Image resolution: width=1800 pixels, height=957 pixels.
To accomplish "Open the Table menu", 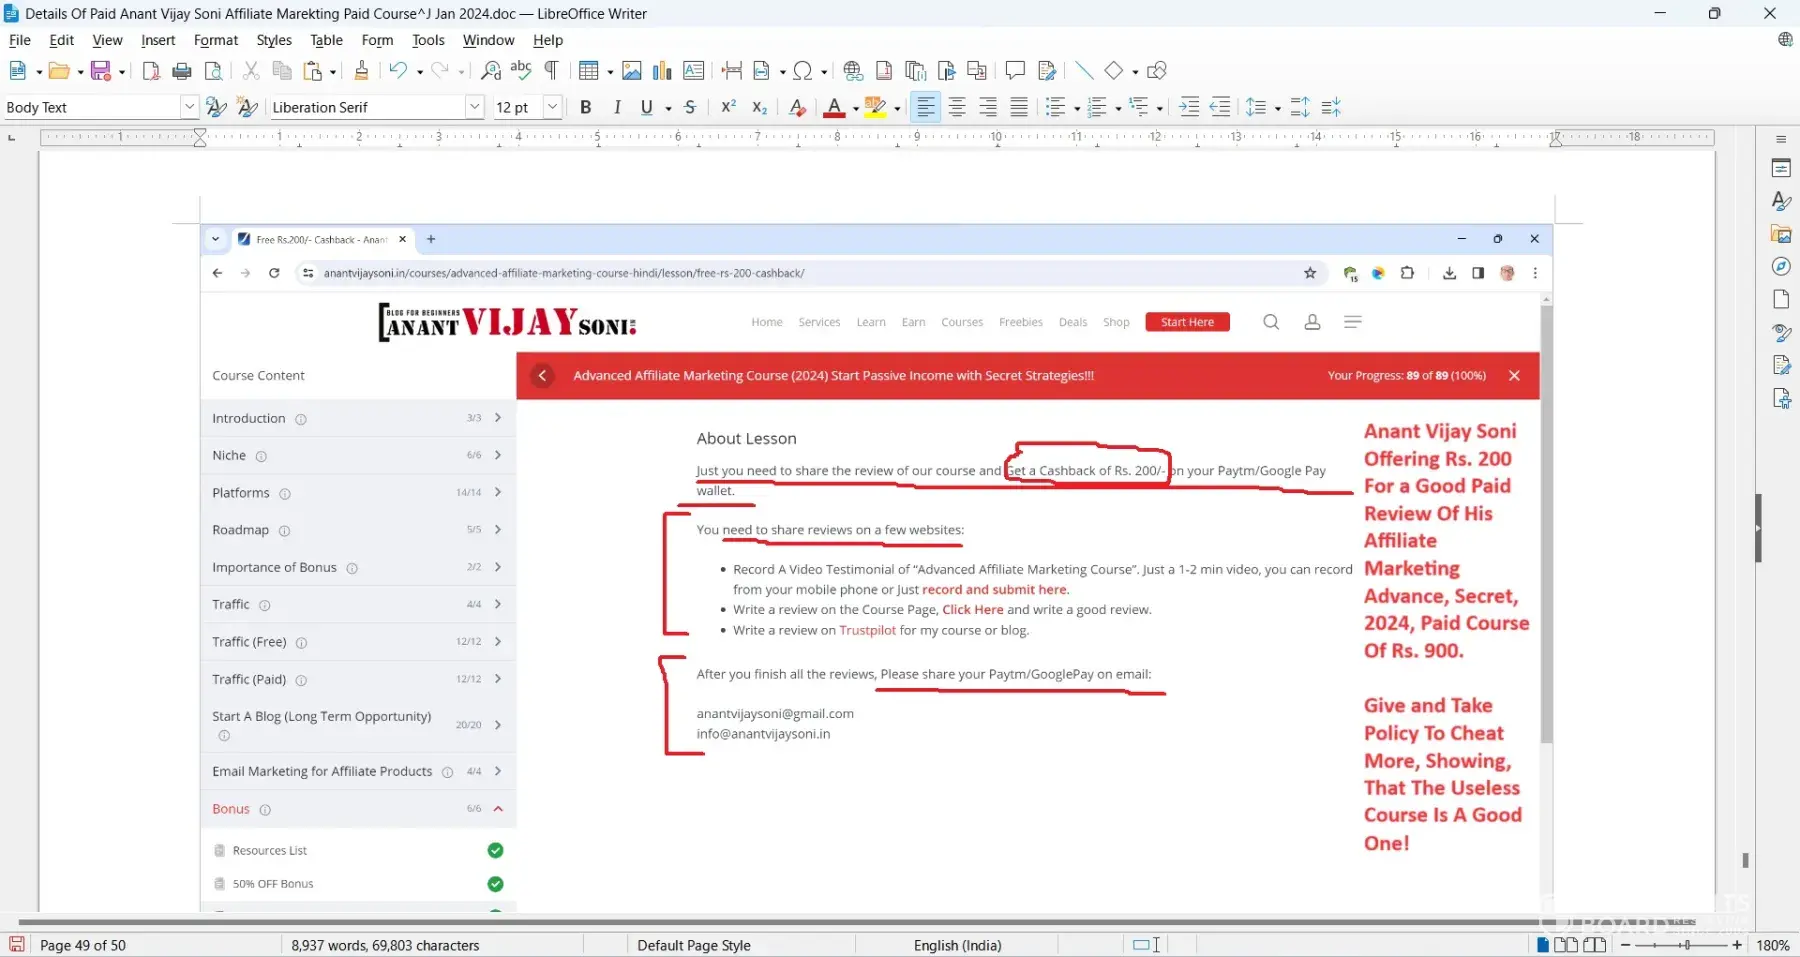I will tap(326, 40).
